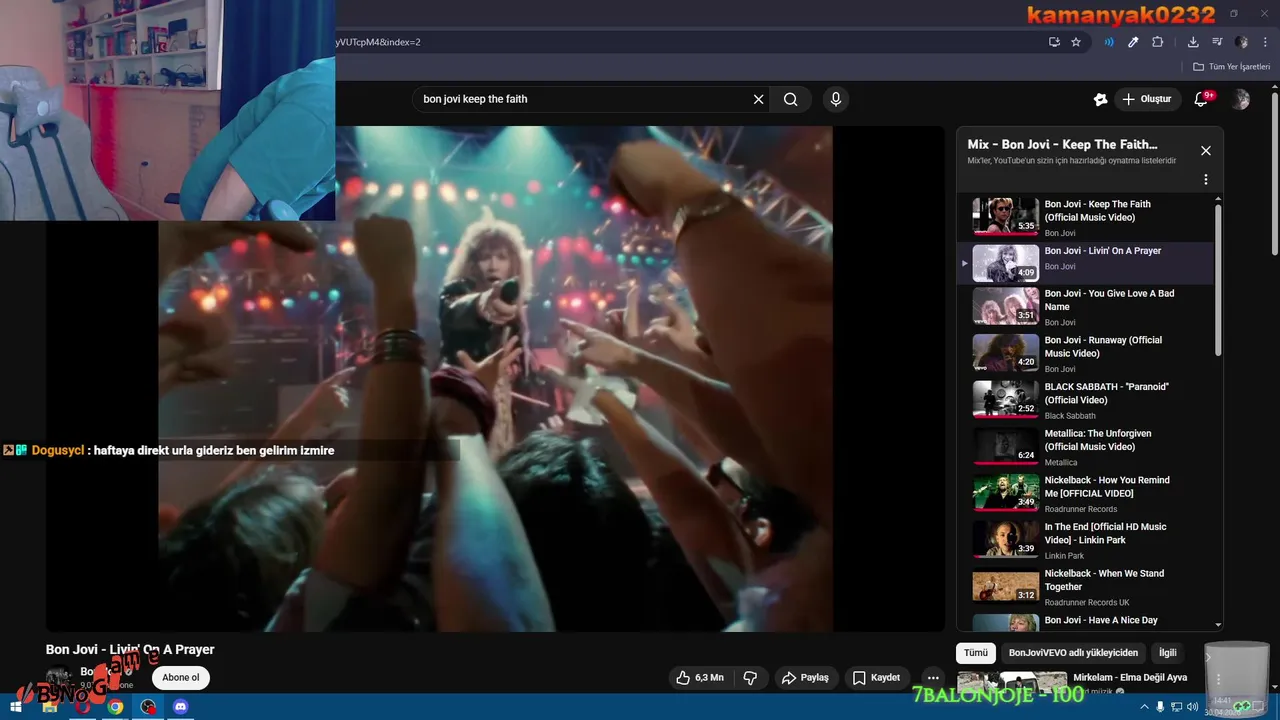Subscribe with Abone ol button
Image resolution: width=1280 pixels, height=720 pixels.
tap(181, 677)
